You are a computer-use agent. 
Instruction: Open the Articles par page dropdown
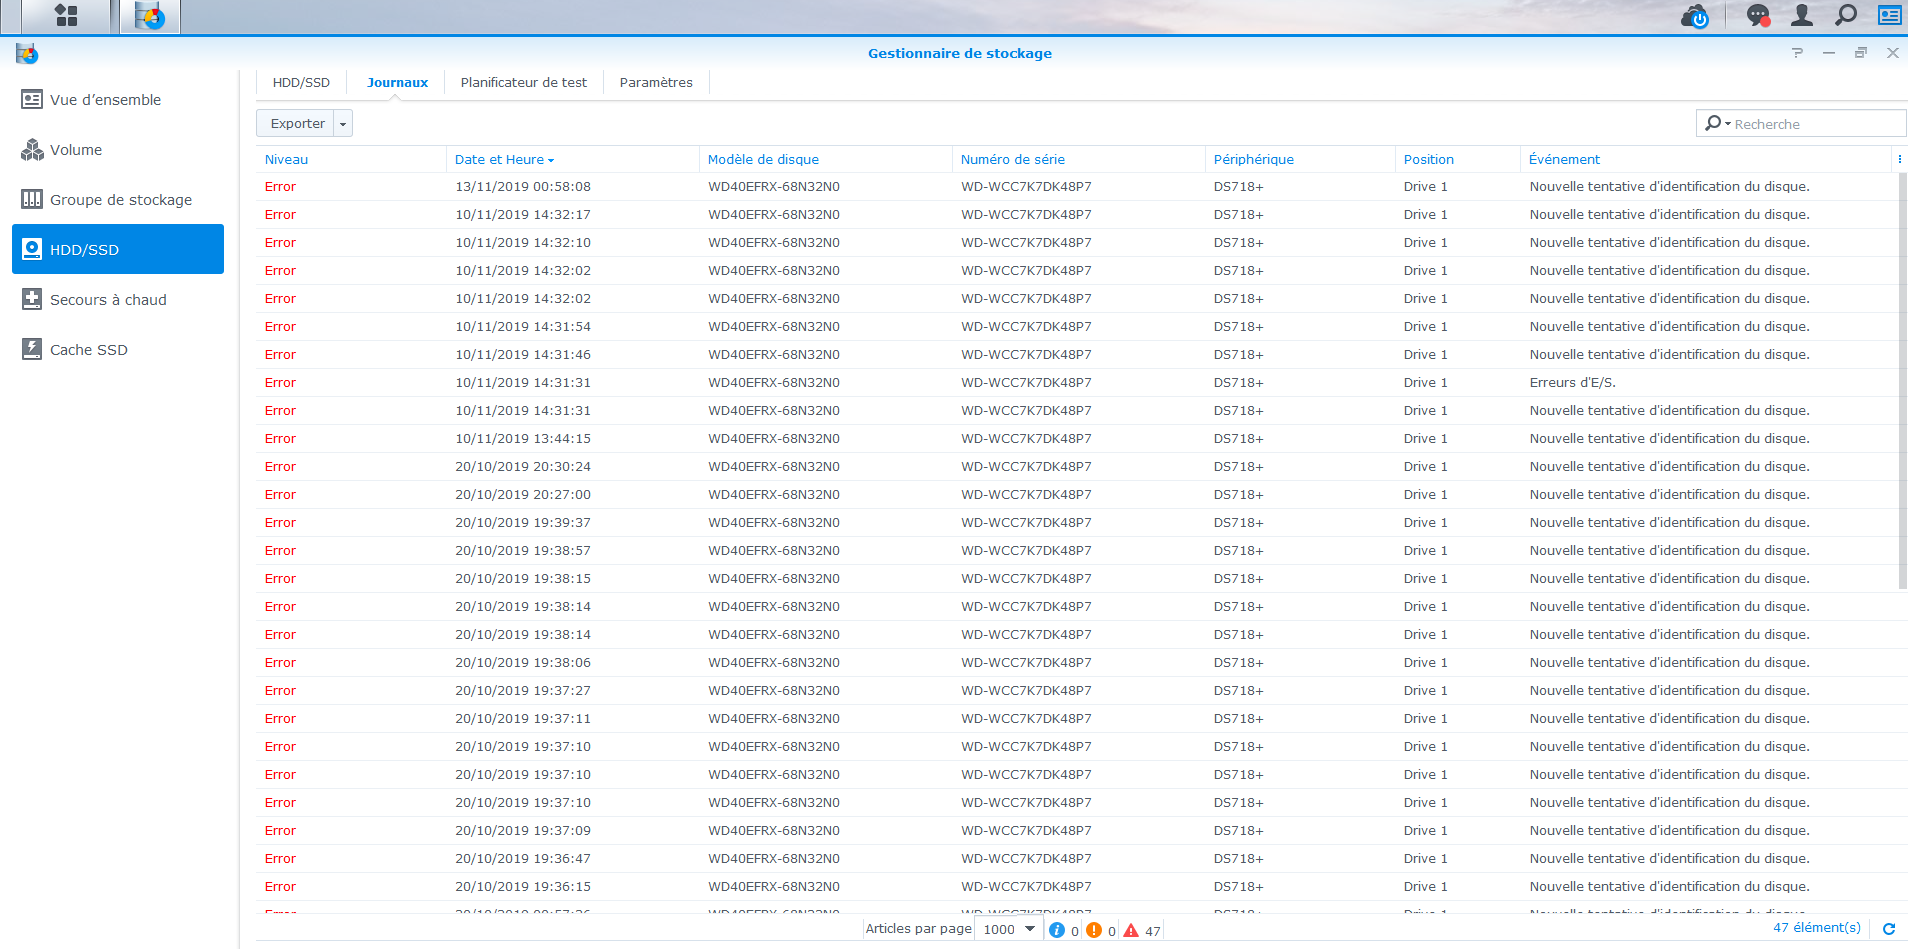[x=1009, y=929]
